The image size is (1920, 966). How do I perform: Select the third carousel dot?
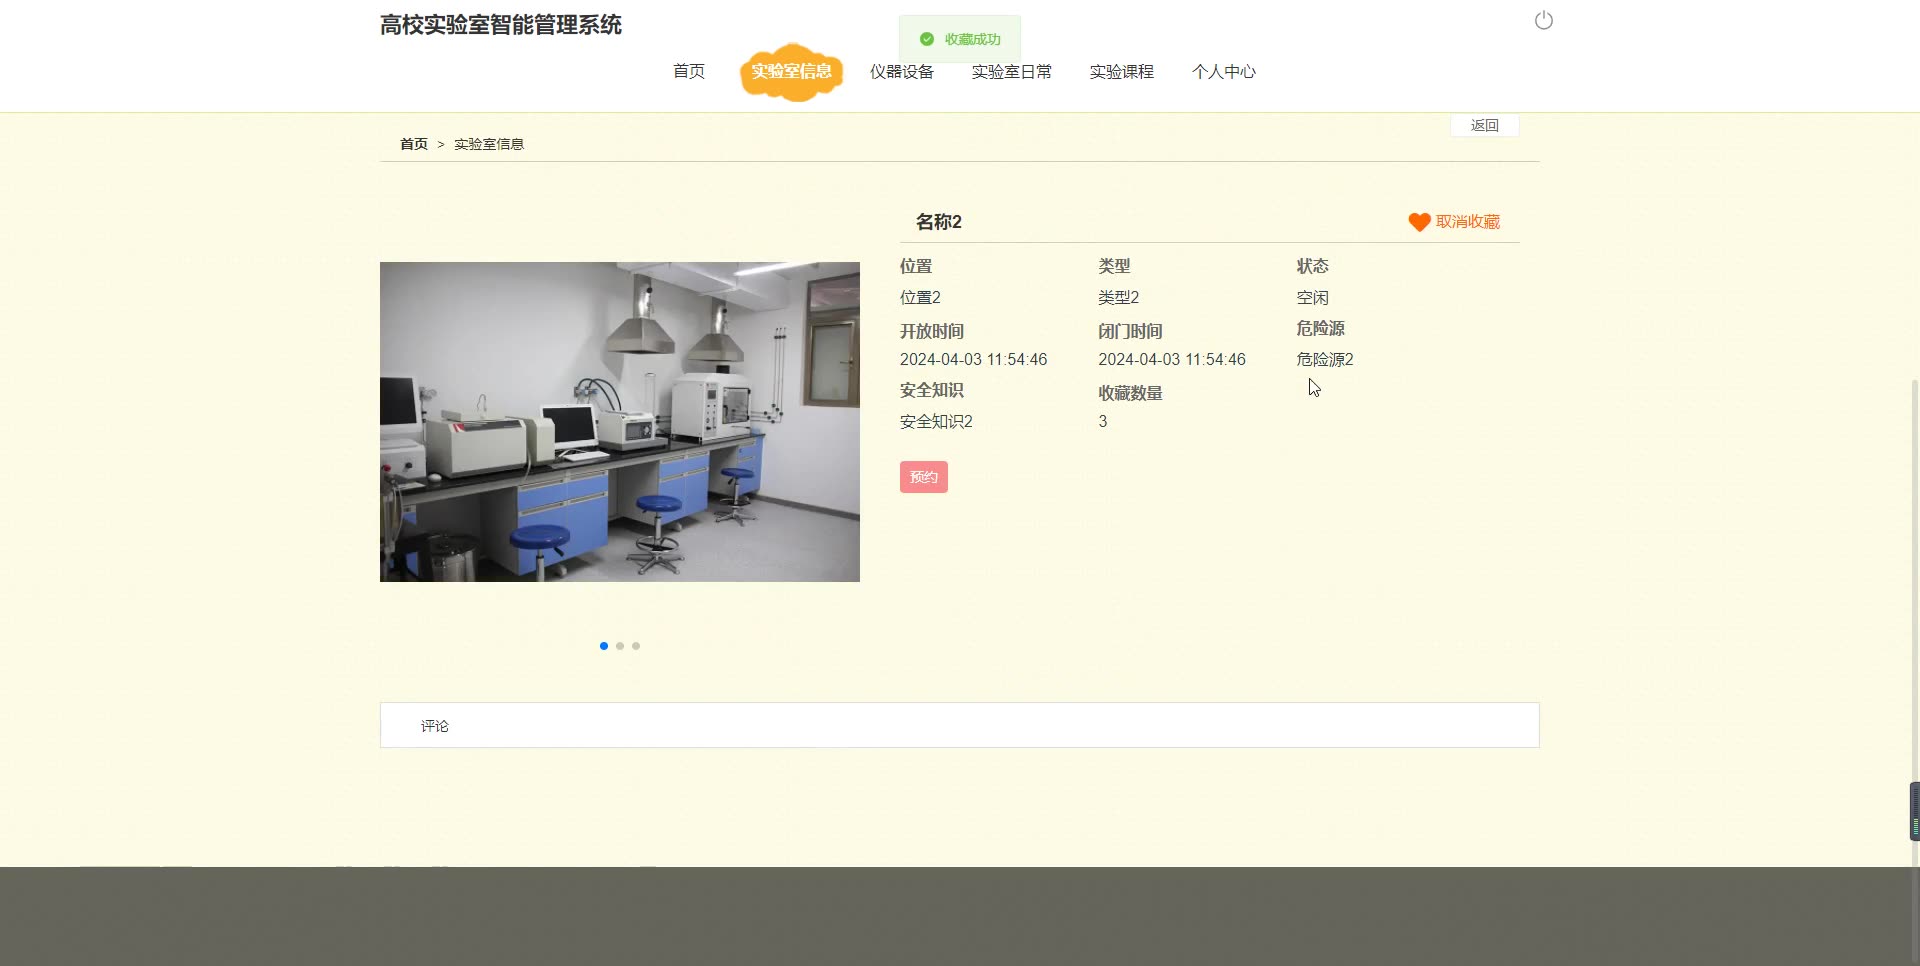coord(635,646)
